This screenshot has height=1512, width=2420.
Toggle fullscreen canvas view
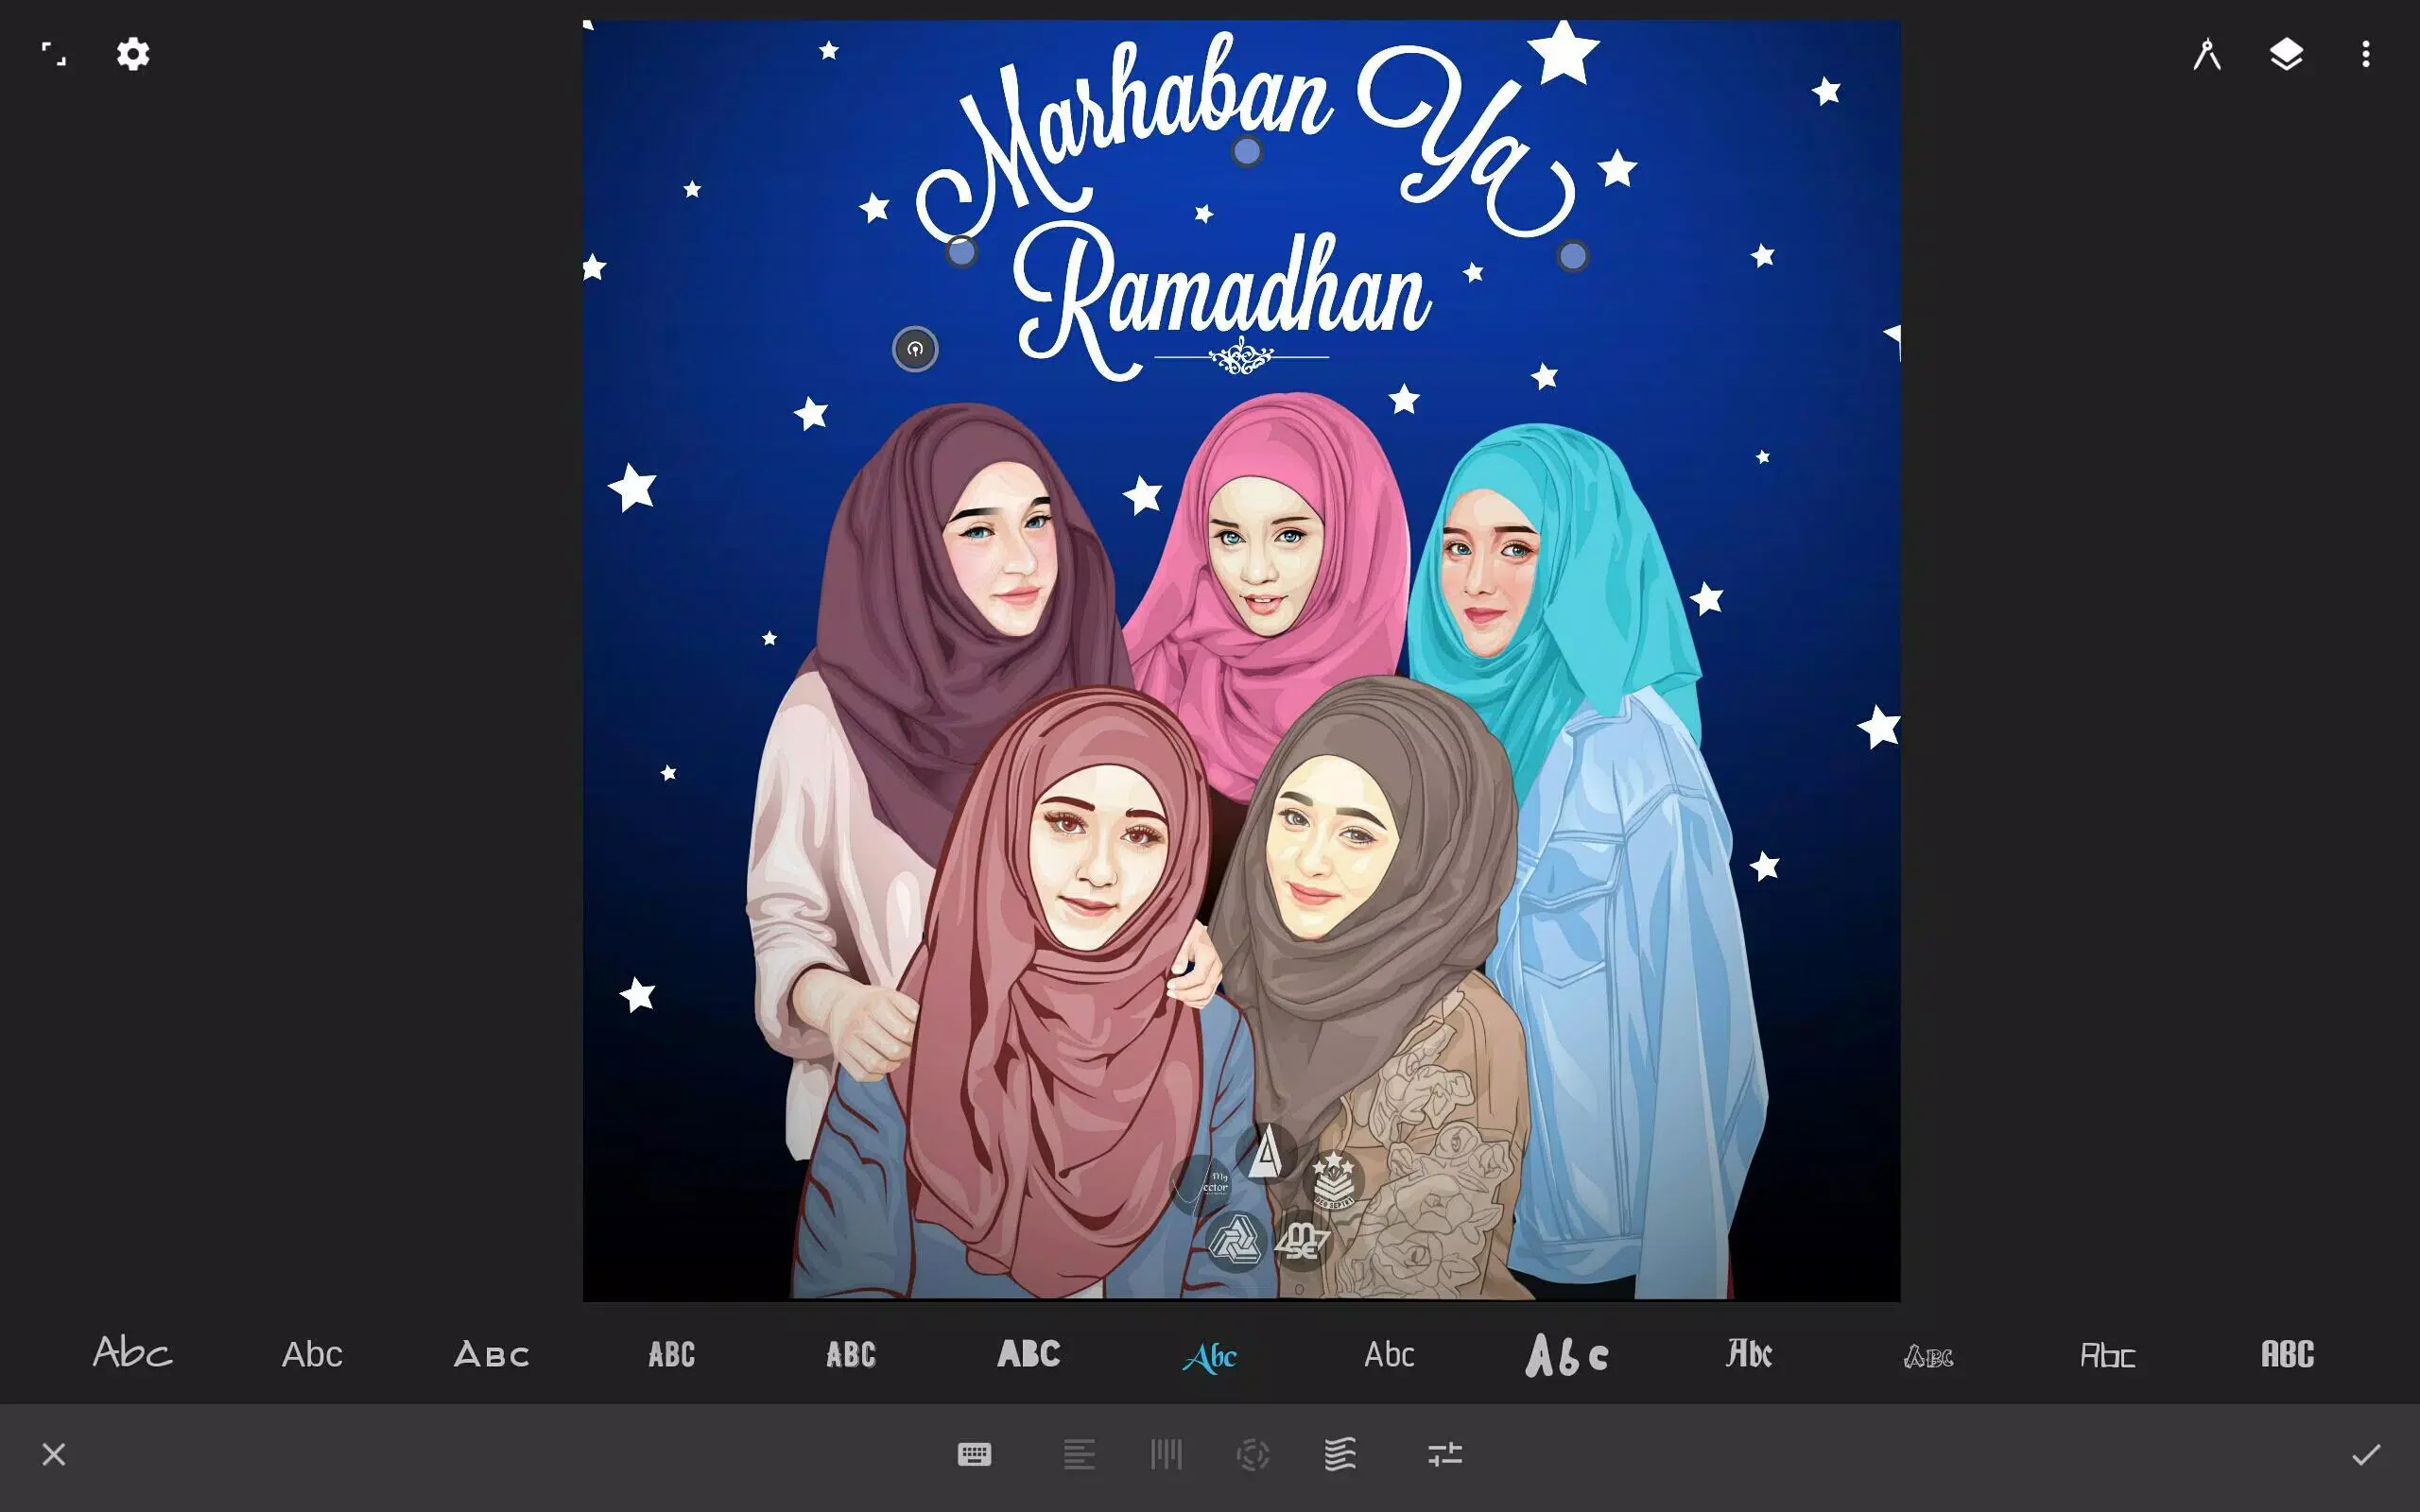[55, 55]
